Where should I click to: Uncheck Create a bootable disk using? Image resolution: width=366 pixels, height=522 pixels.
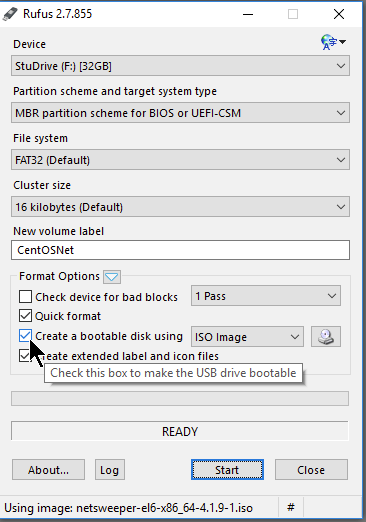coord(25,336)
